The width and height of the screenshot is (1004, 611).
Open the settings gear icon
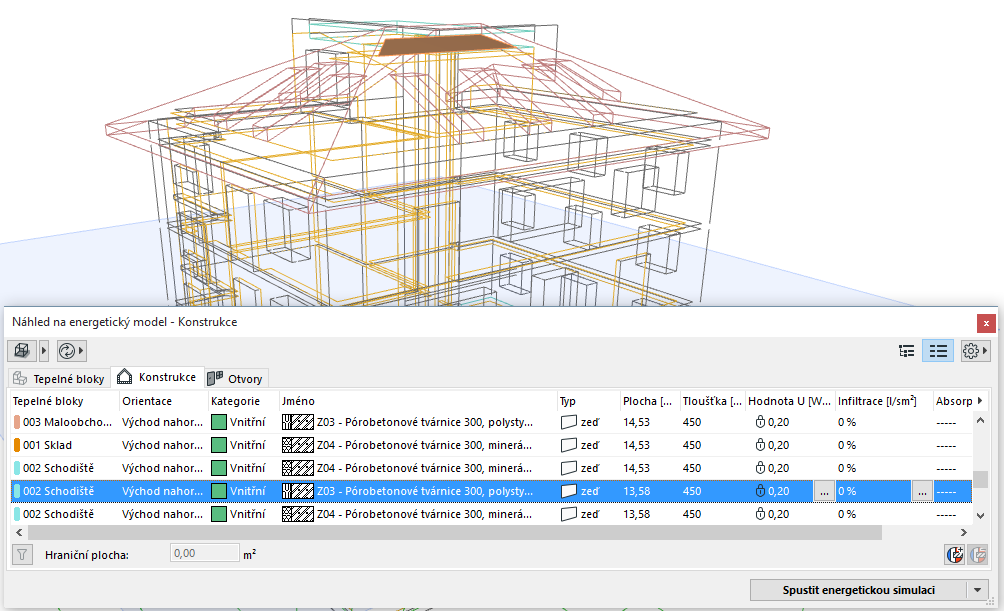pos(969,351)
